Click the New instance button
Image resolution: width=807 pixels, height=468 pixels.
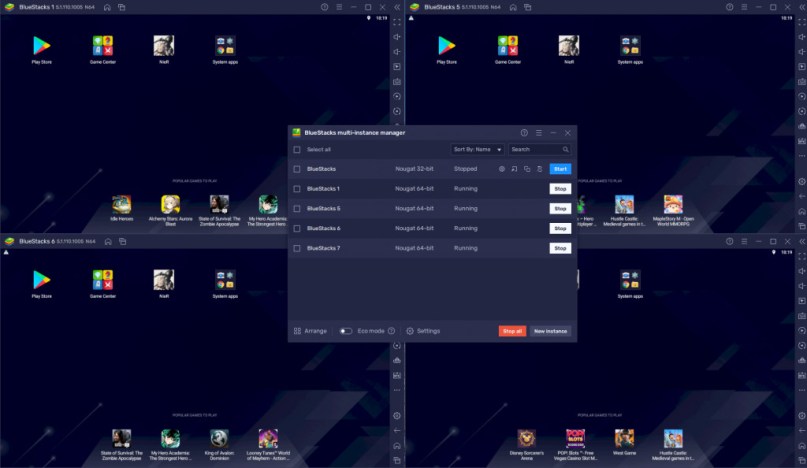(550, 331)
